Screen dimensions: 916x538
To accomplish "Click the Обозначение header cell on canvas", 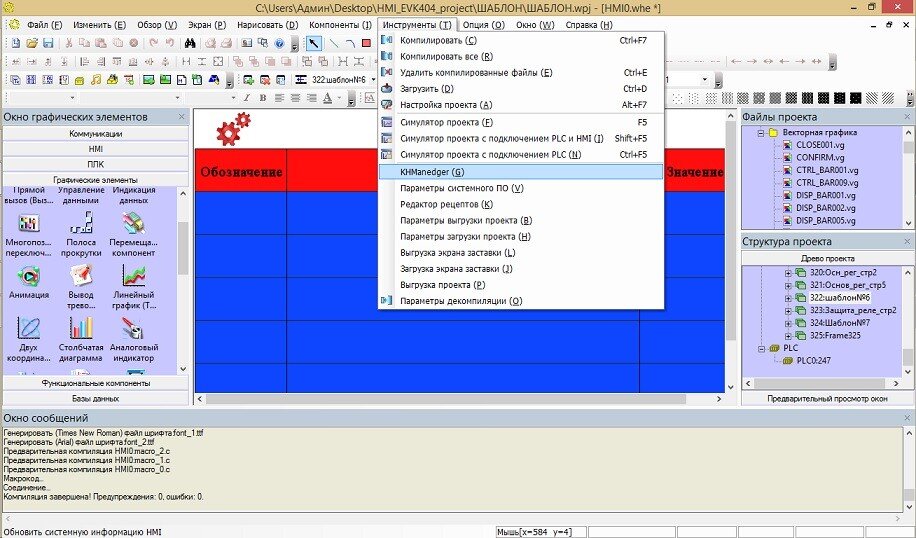I will point(241,172).
